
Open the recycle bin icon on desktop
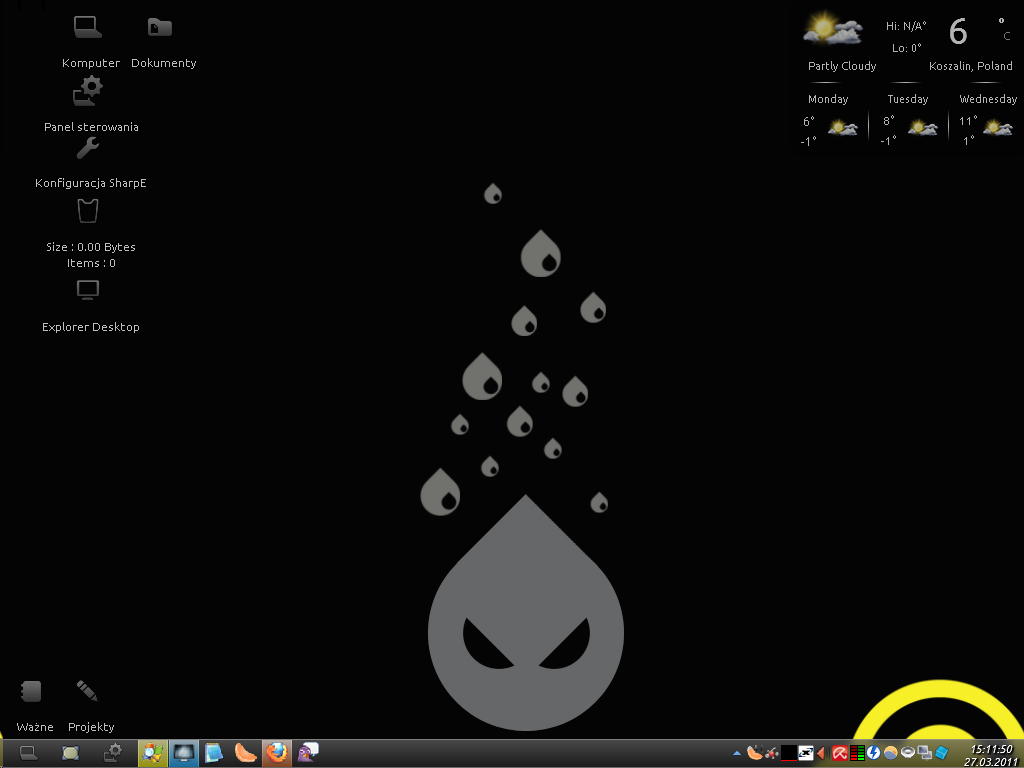click(88, 211)
